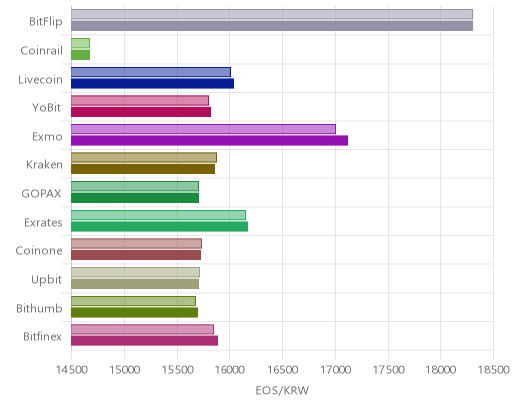Click the light green Coinrail upper bar
This screenshot has width=512, height=408.
(x=80, y=43)
